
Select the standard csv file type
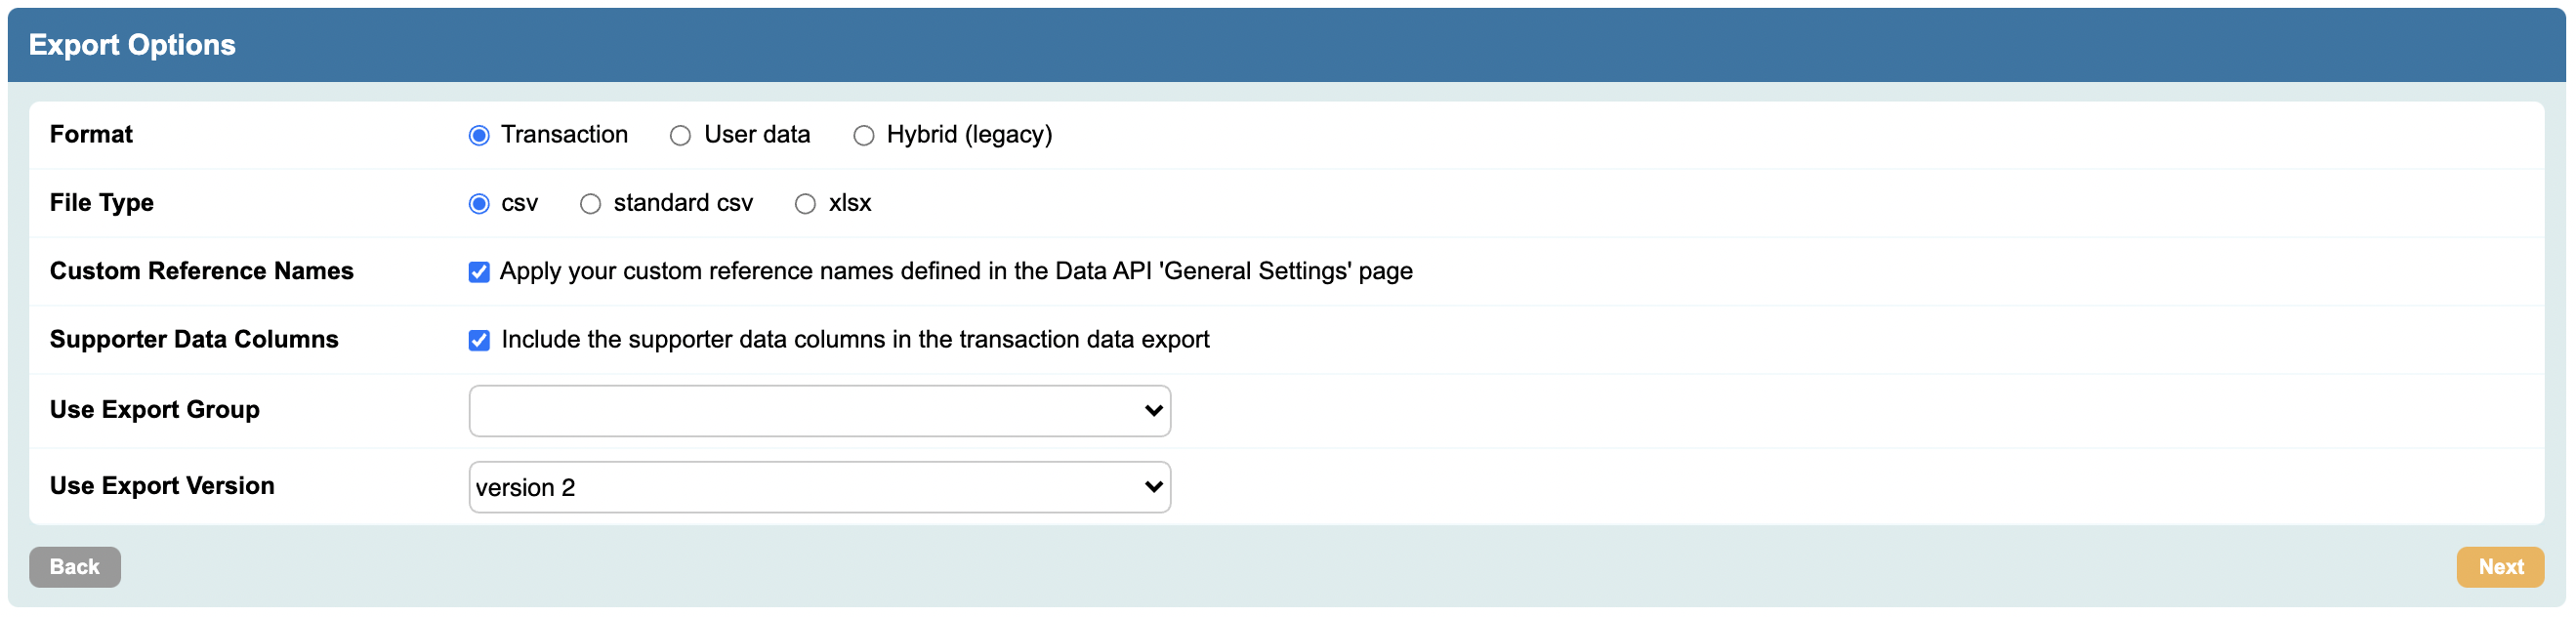coord(590,204)
